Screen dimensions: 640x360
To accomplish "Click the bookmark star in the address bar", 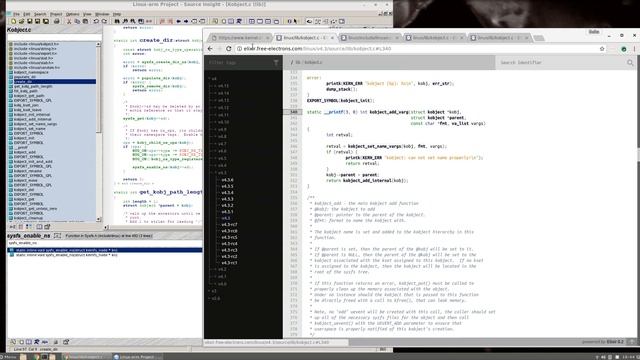I will [x=602, y=49].
